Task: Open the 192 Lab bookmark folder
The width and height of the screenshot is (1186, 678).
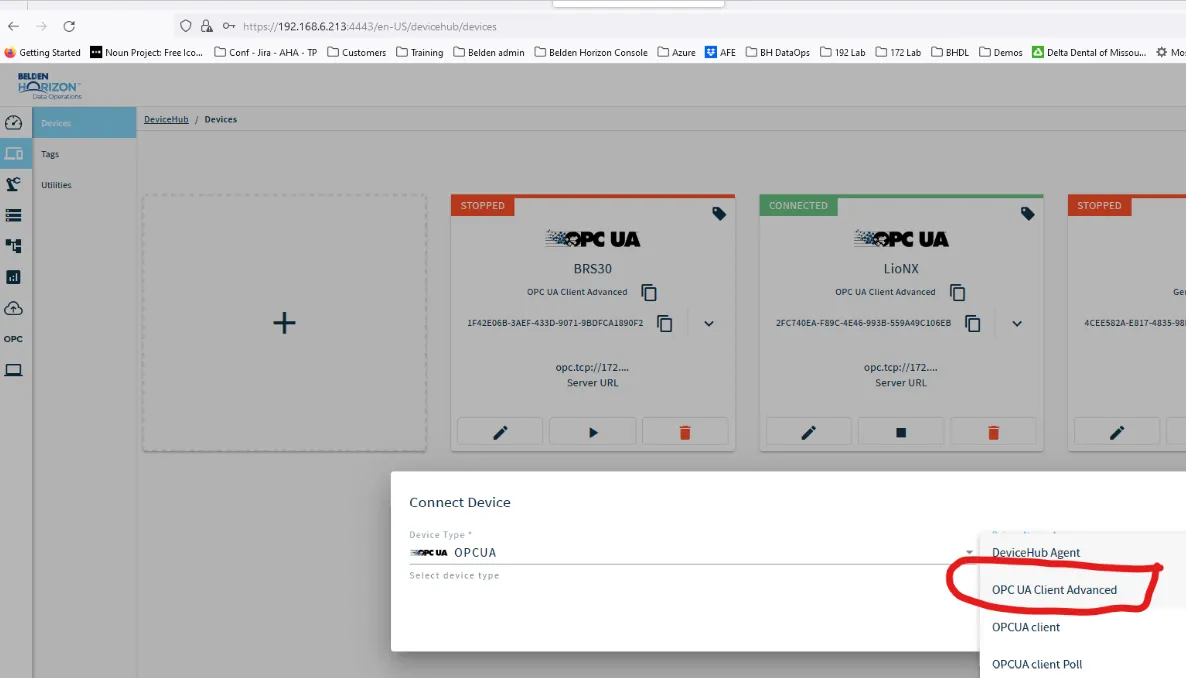Action: 843,52
